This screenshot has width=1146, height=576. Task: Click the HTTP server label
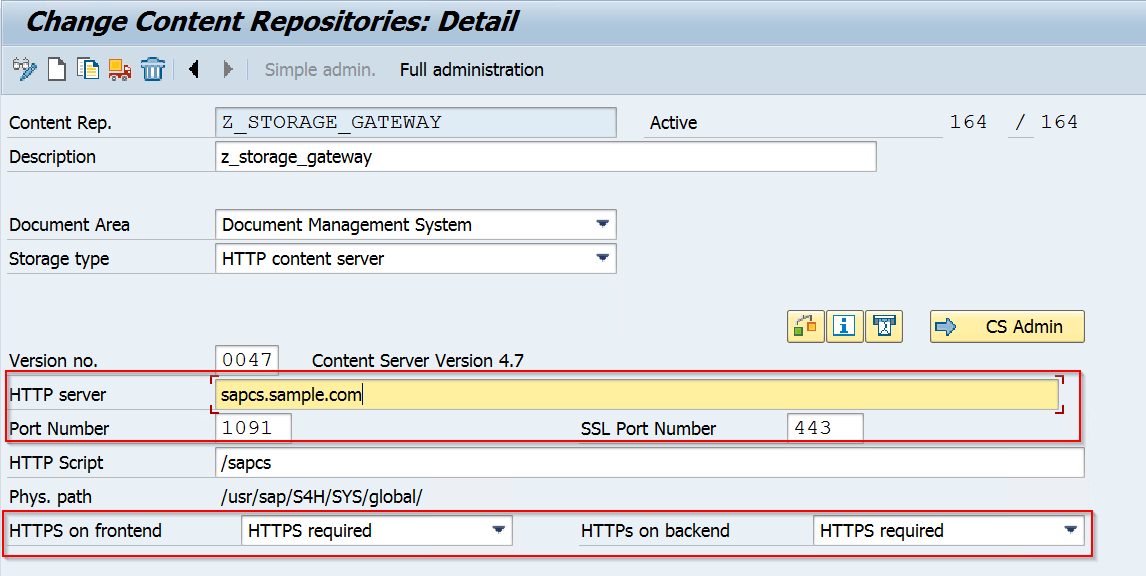pos(58,395)
